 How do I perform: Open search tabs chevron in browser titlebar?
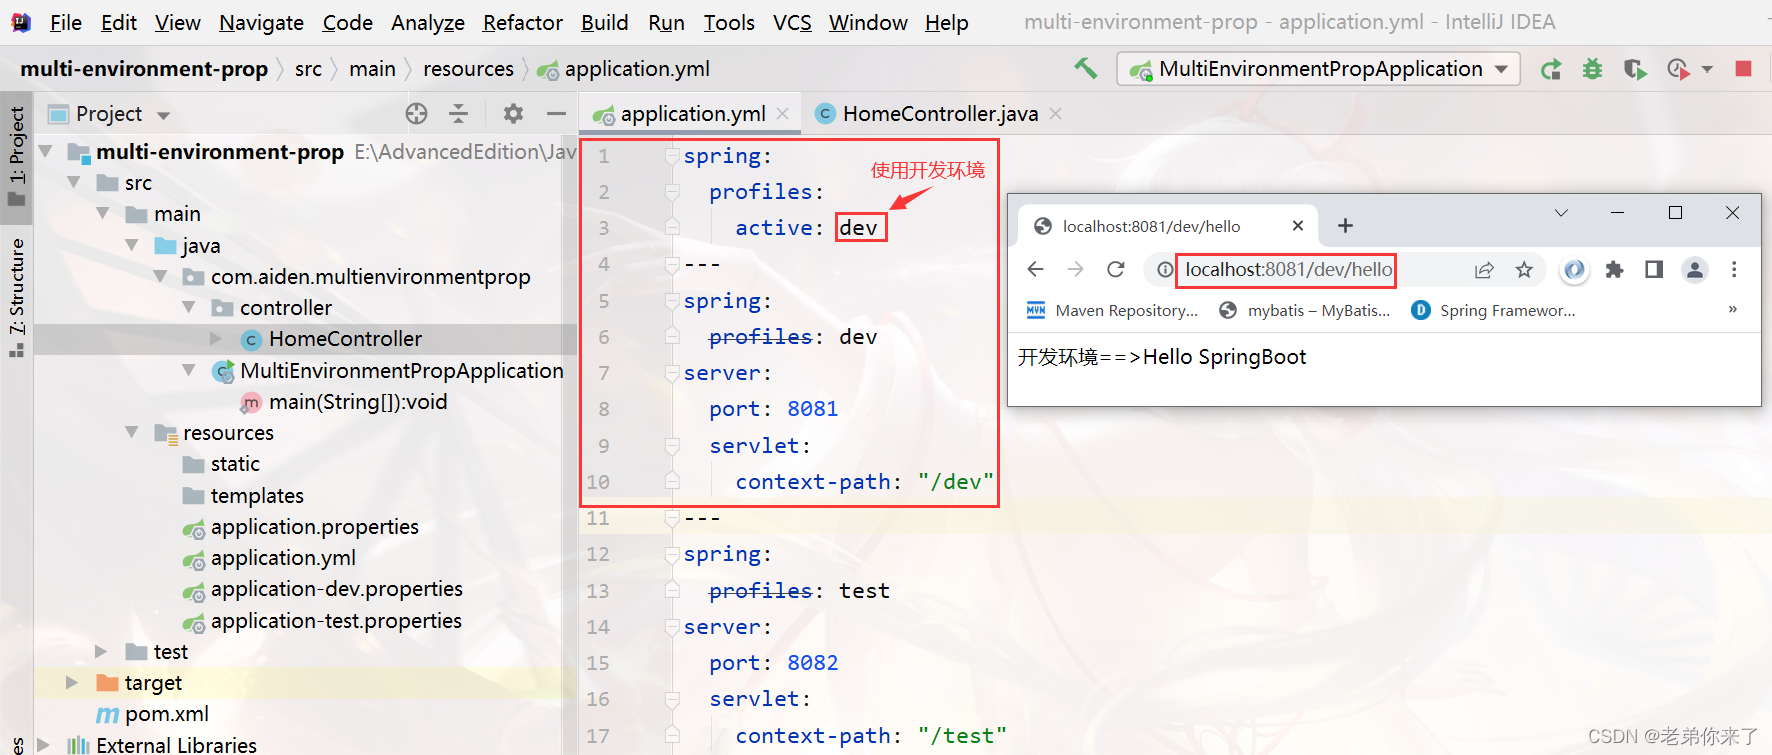point(1561,213)
